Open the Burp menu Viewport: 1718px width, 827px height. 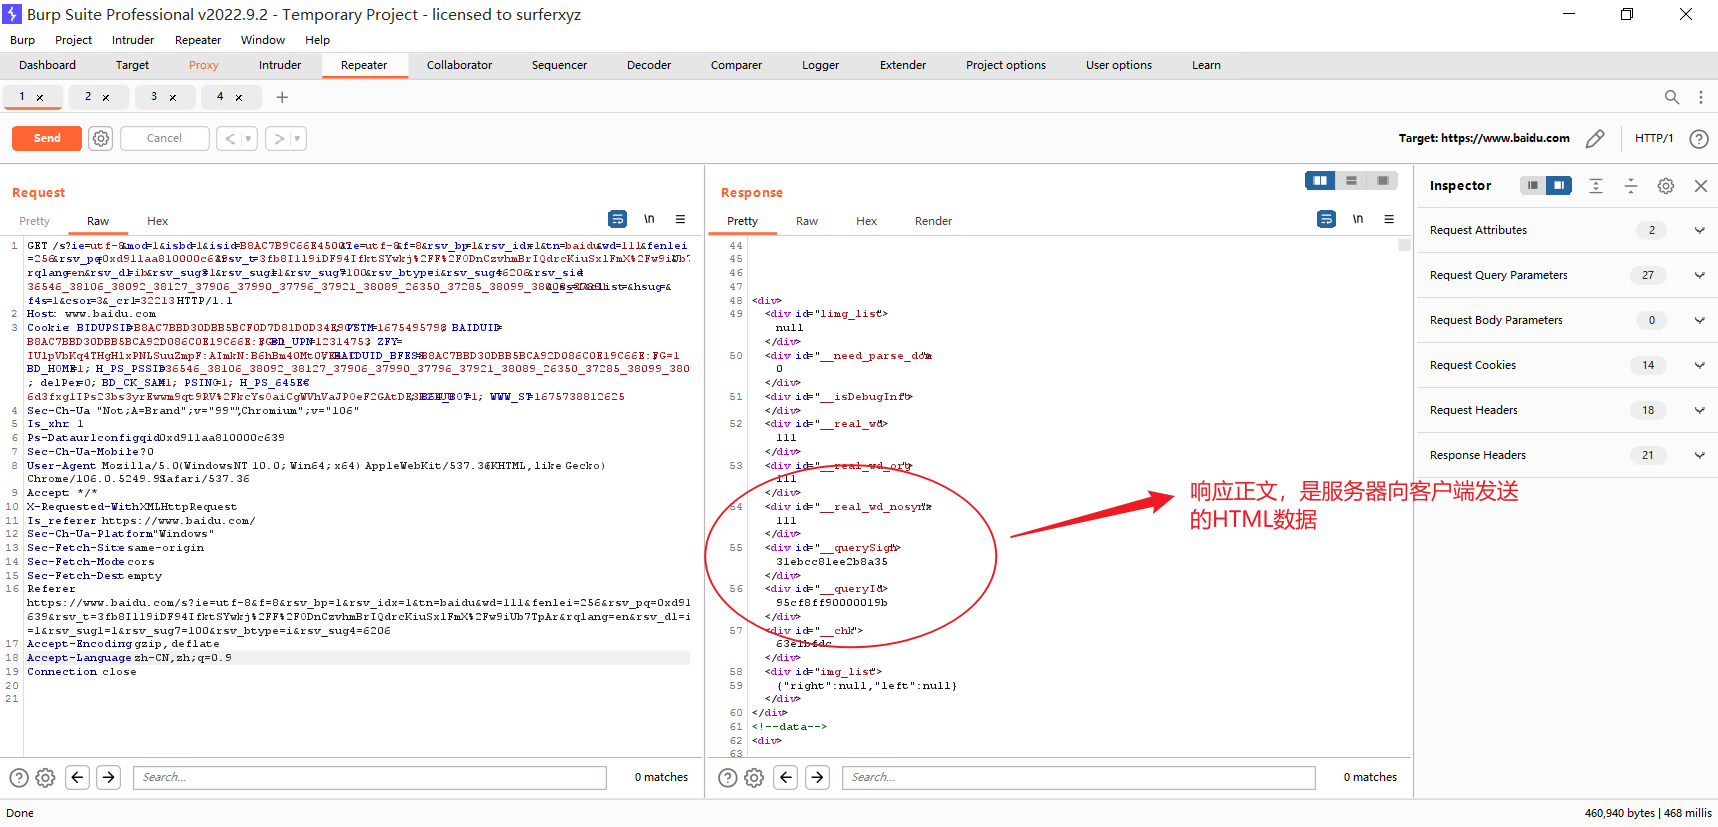coord(22,40)
